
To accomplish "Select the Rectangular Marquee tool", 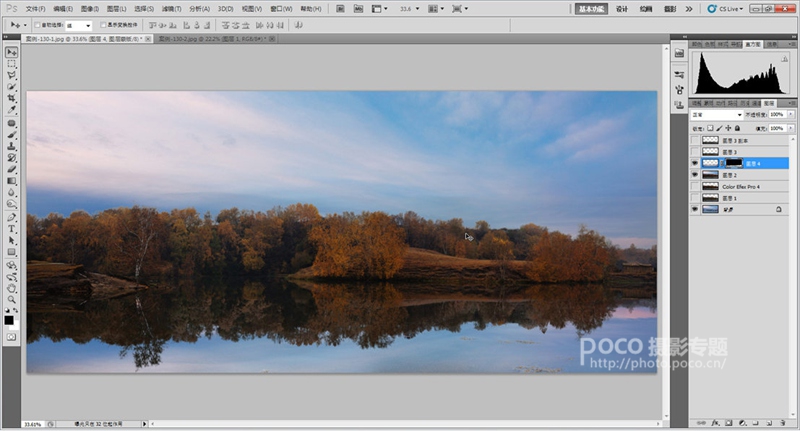I will click(x=11, y=64).
